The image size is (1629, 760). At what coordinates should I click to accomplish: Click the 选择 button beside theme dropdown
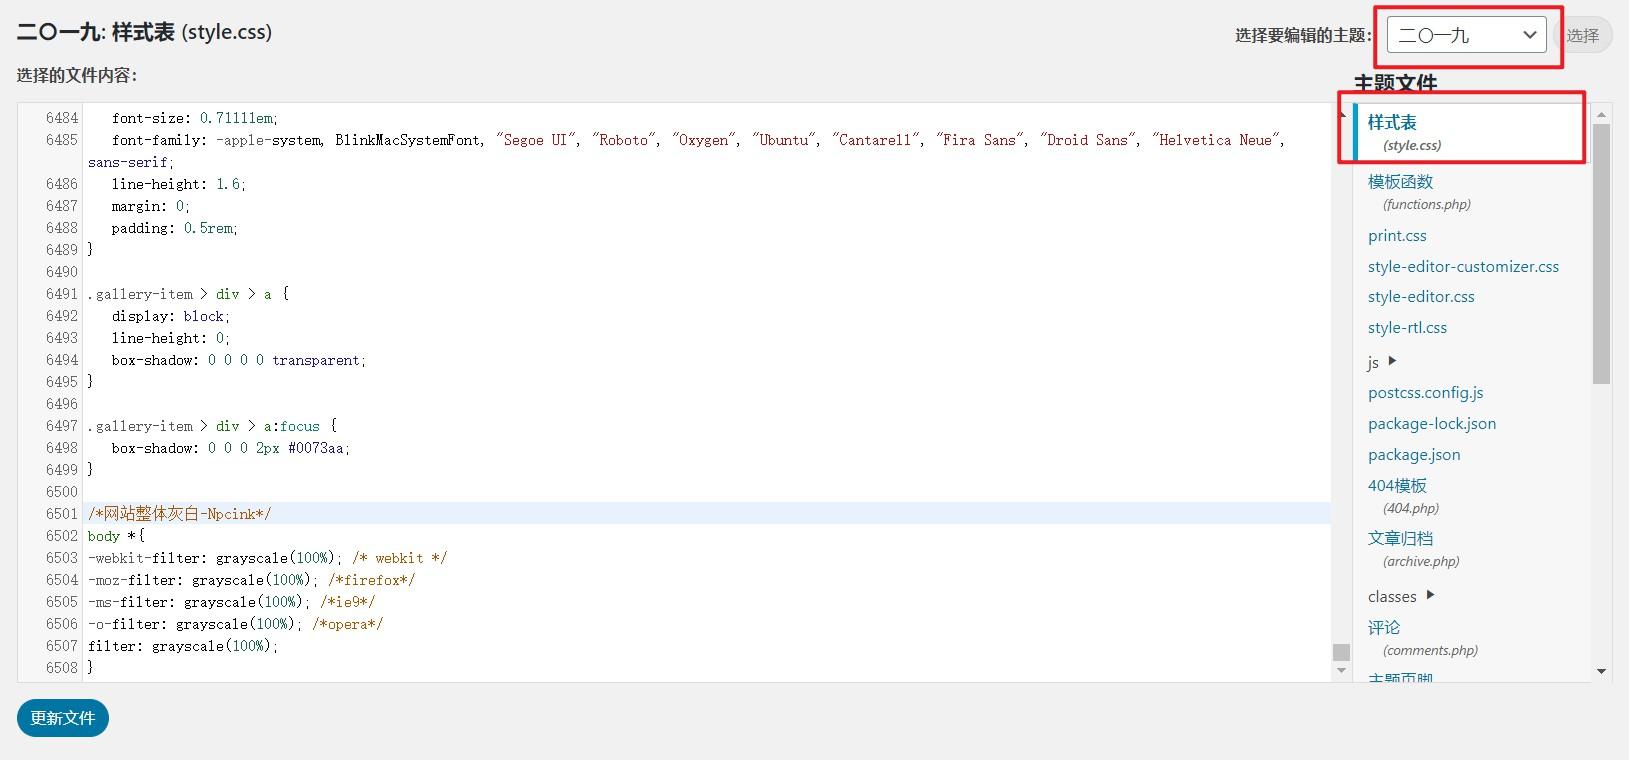tap(1582, 36)
